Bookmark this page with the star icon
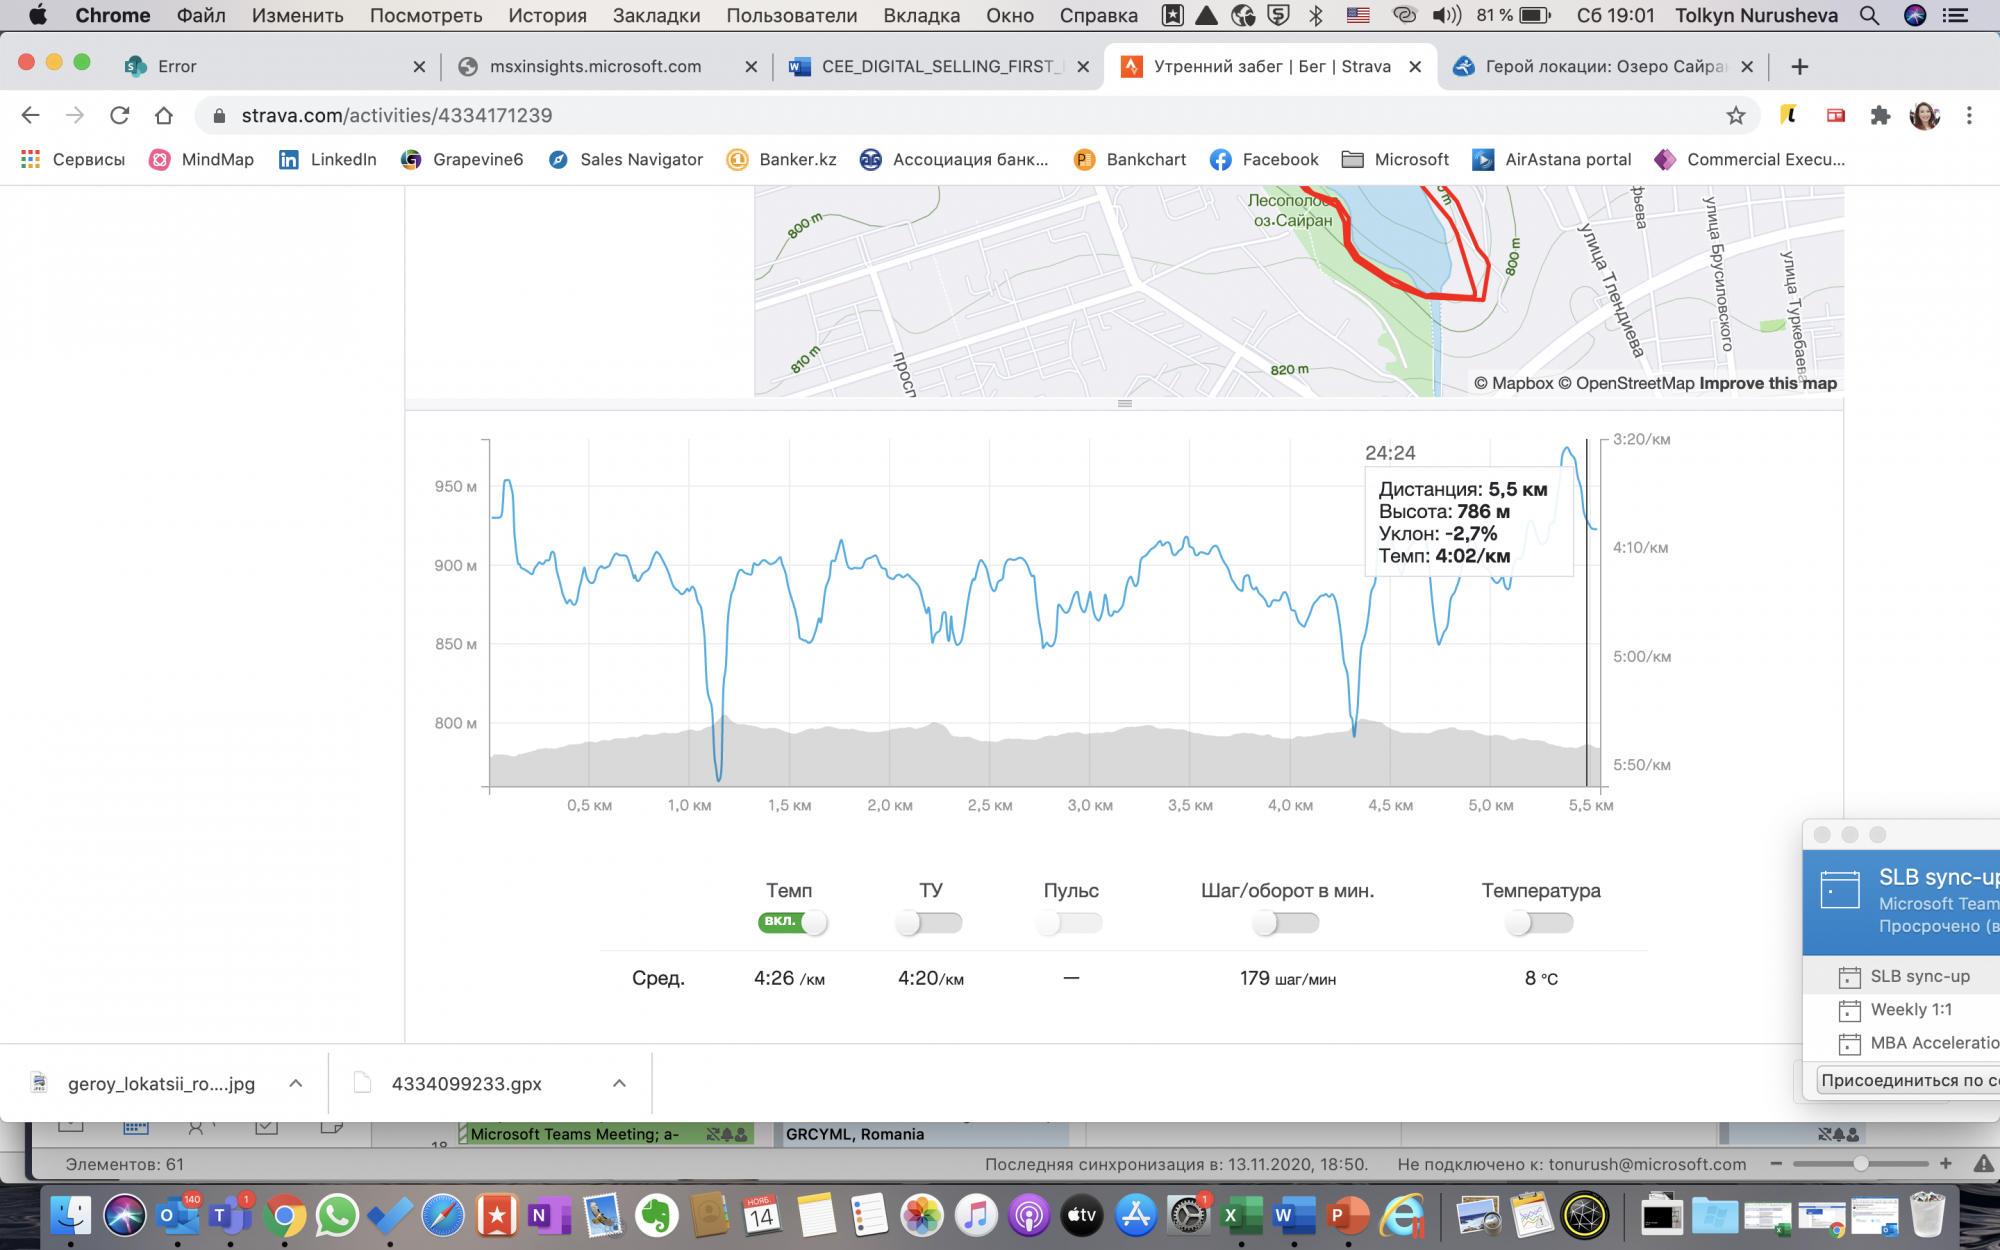The image size is (2000, 1250). (1736, 115)
